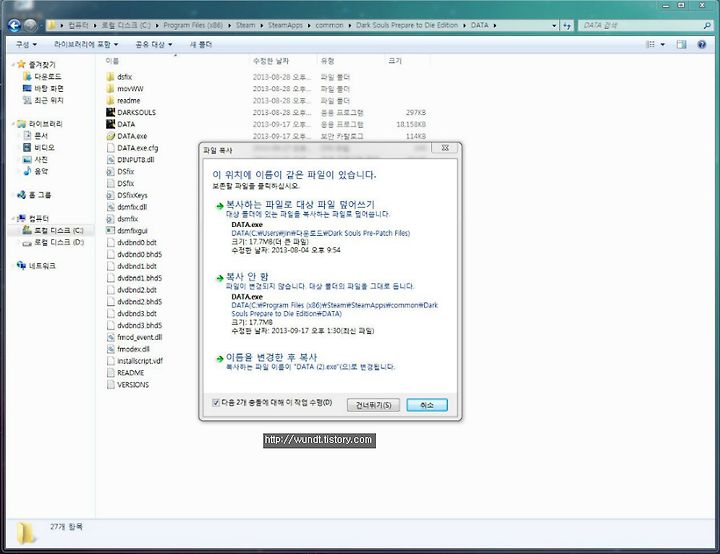Viewport: 720px width, 554px height.
Task: Select dvdbnd0.bdt file
Action: [x=137, y=243]
